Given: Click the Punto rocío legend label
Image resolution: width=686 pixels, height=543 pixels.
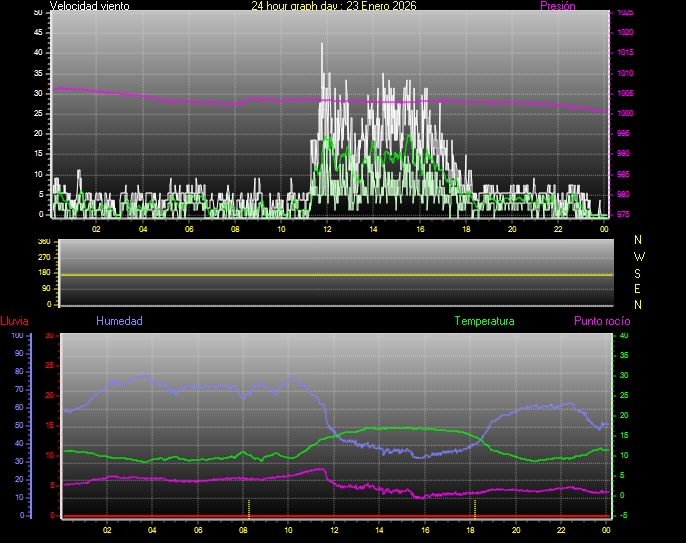Looking at the screenshot, I should coord(601,321).
